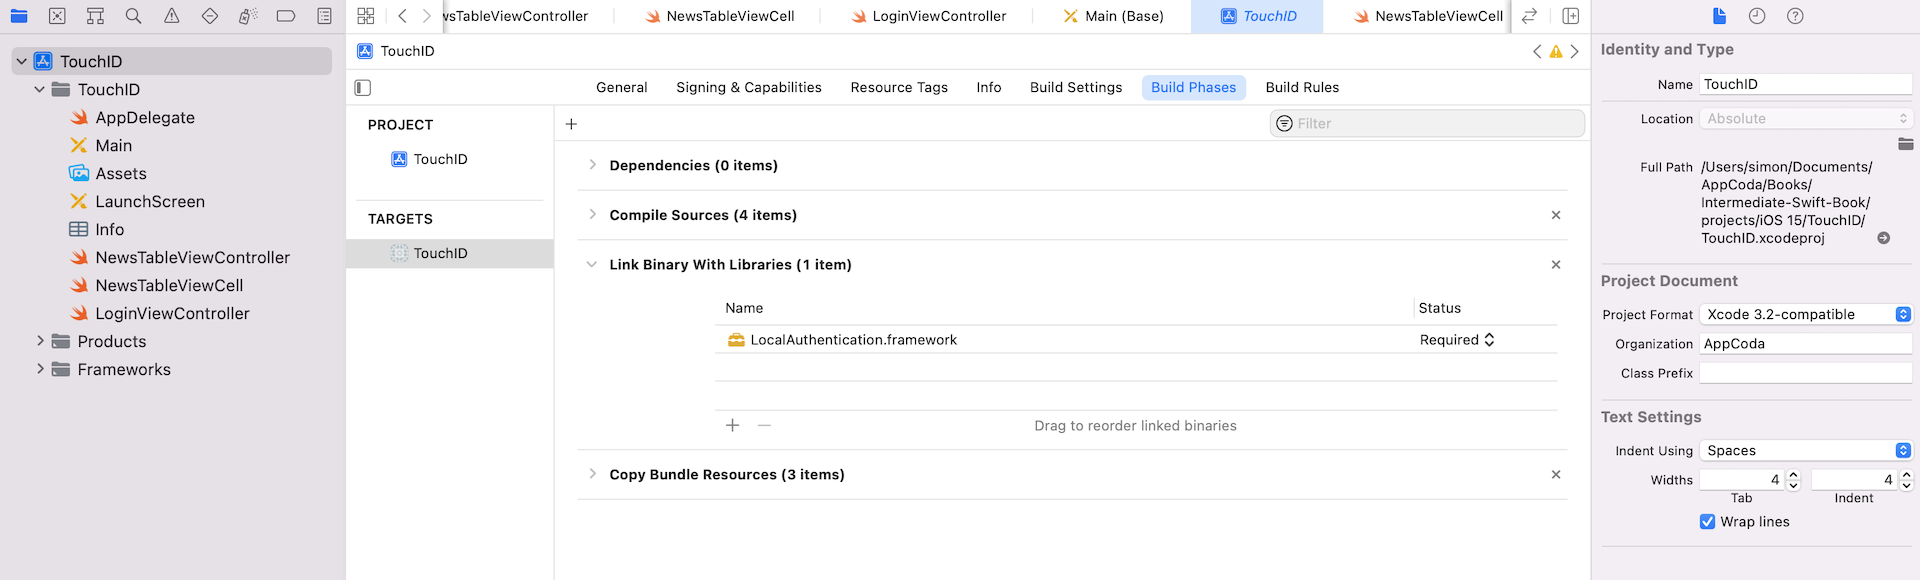
Task: Click the related items grid icon
Action: (366, 16)
